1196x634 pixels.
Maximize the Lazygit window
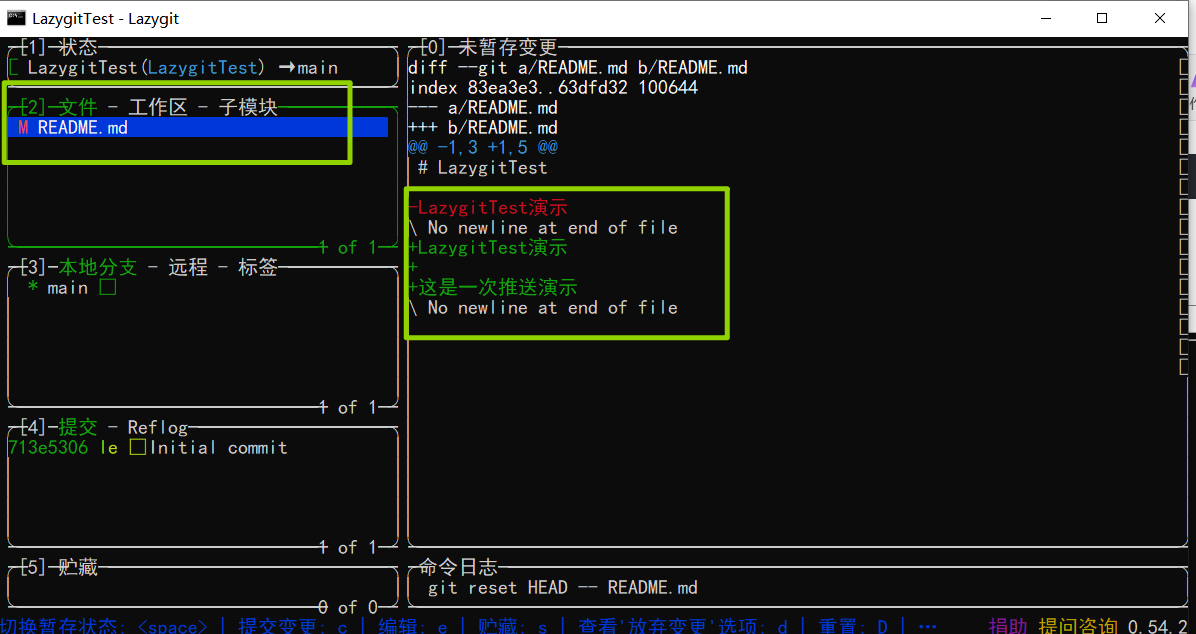(1102, 18)
